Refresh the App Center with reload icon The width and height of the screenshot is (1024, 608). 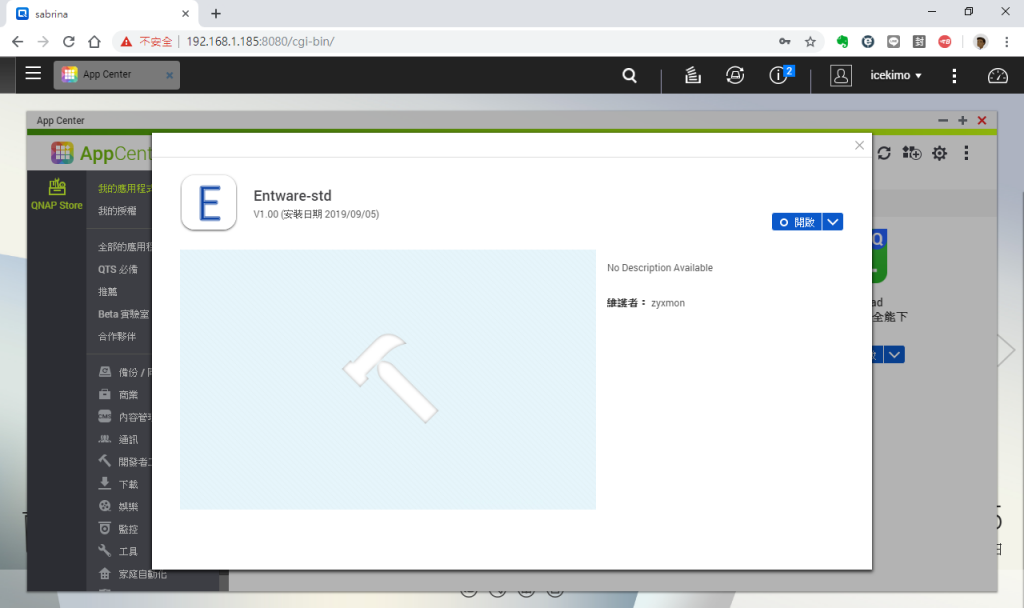884,153
